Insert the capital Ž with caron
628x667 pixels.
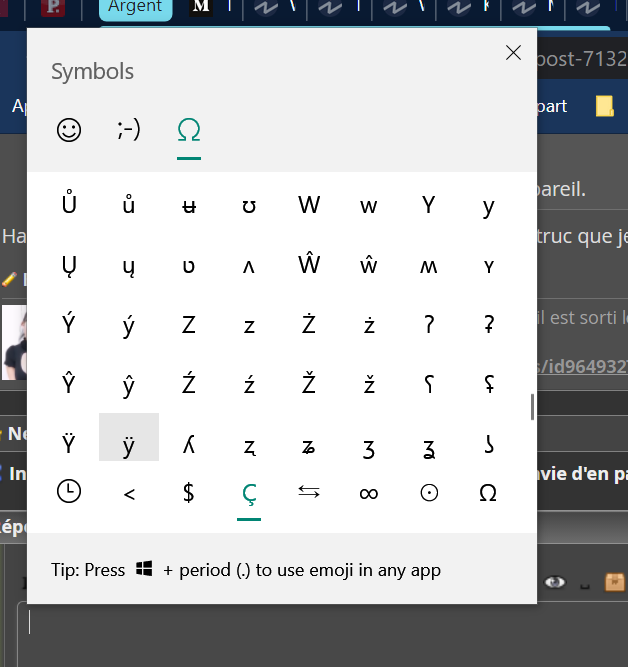coord(309,384)
